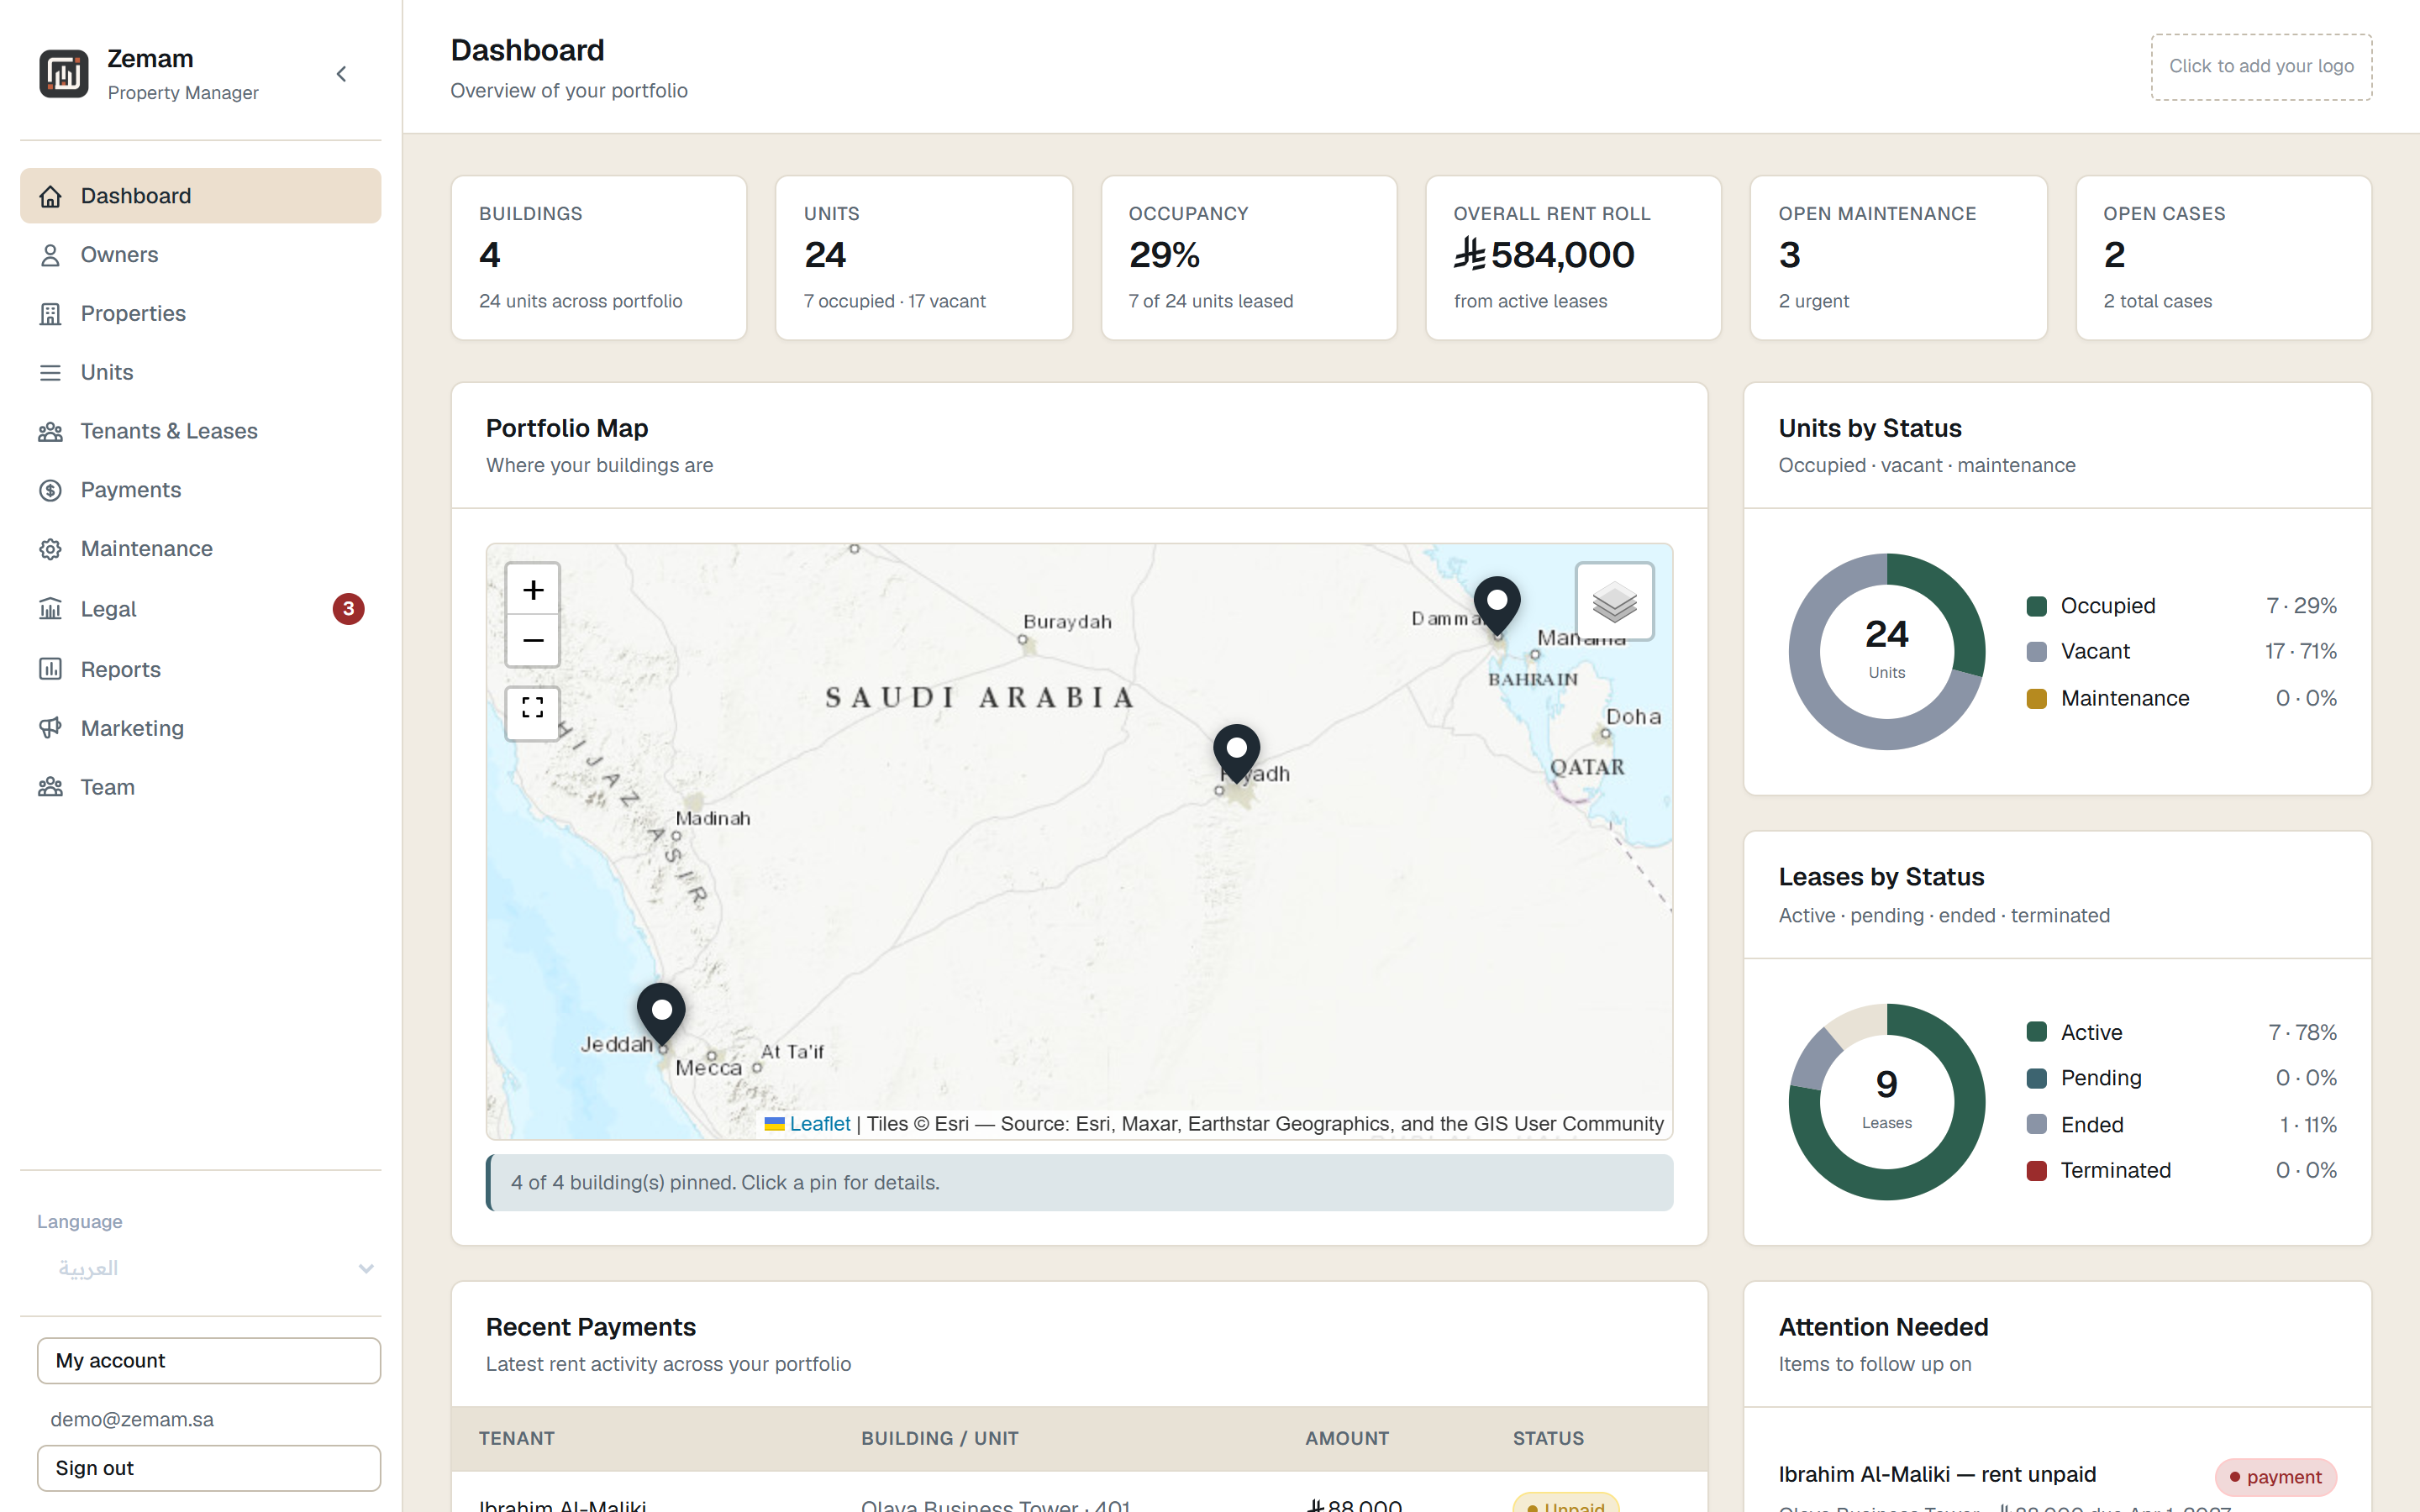
Task: Click the Dashboard home icon
Action: tap(50, 196)
